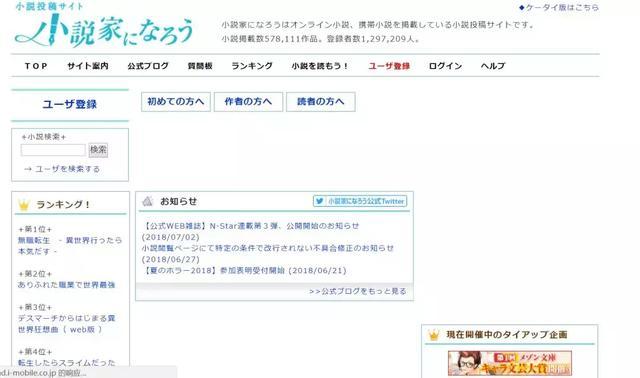Screen dimensions: 640x378
Task: Click the crown icon beside 現在開催中のタイアップ企画
Action: (x=433, y=335)
